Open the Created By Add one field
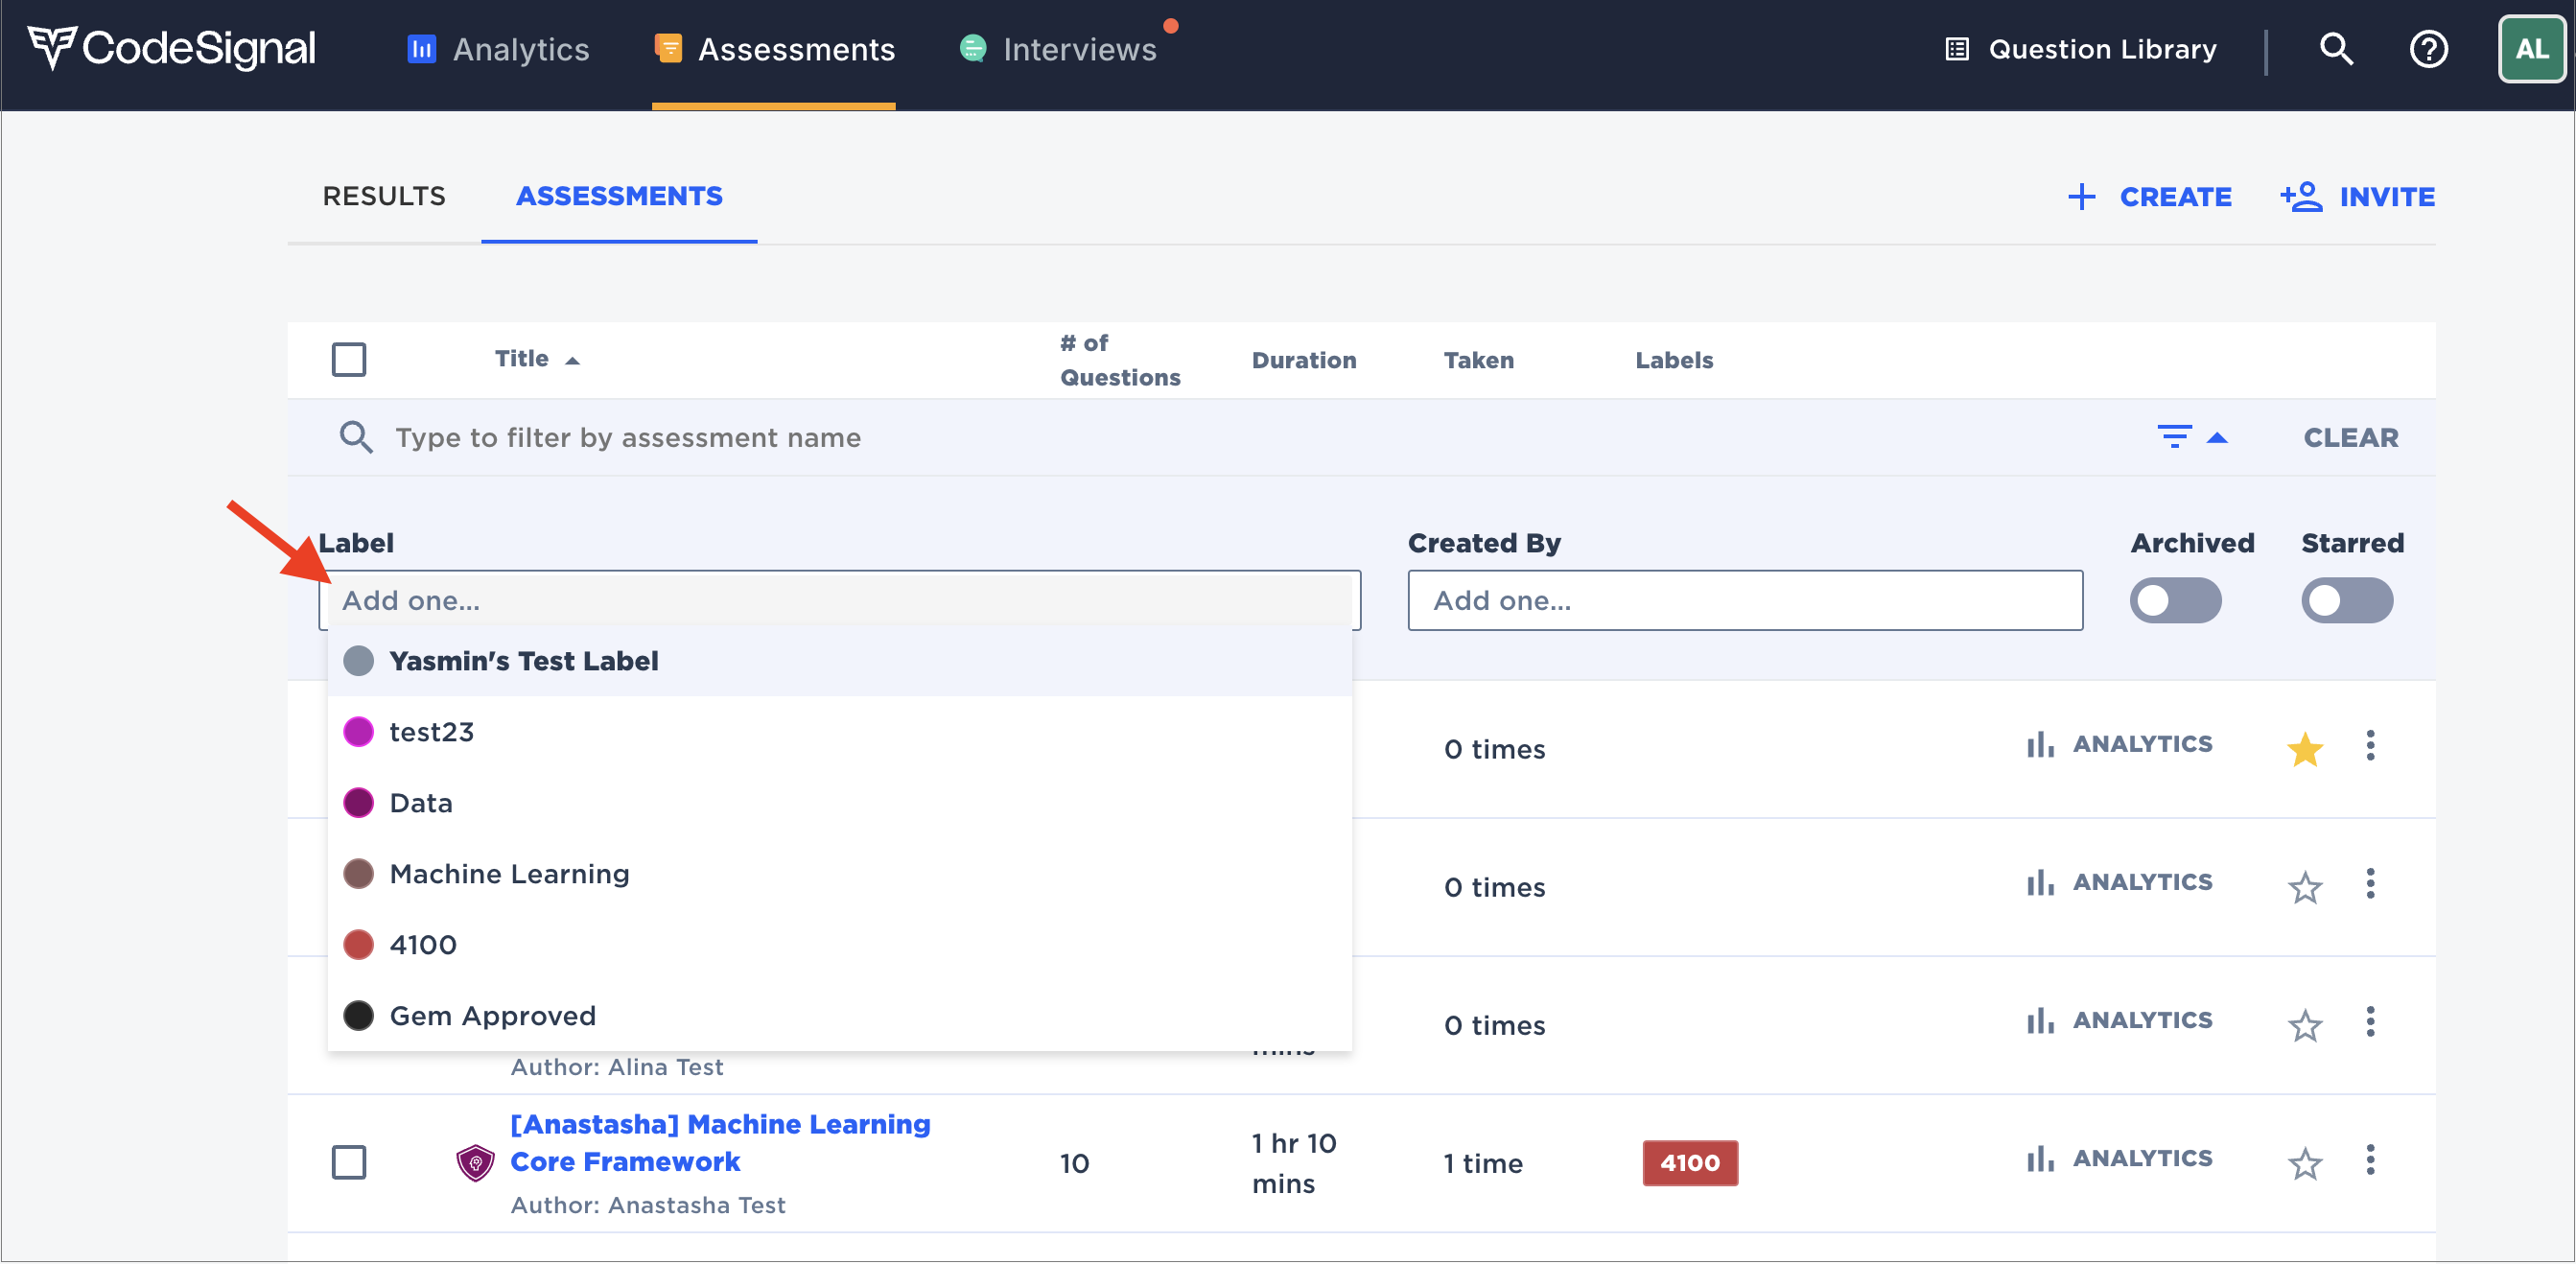This screenshot has height=1264, width=2576. pos(1744,599)
